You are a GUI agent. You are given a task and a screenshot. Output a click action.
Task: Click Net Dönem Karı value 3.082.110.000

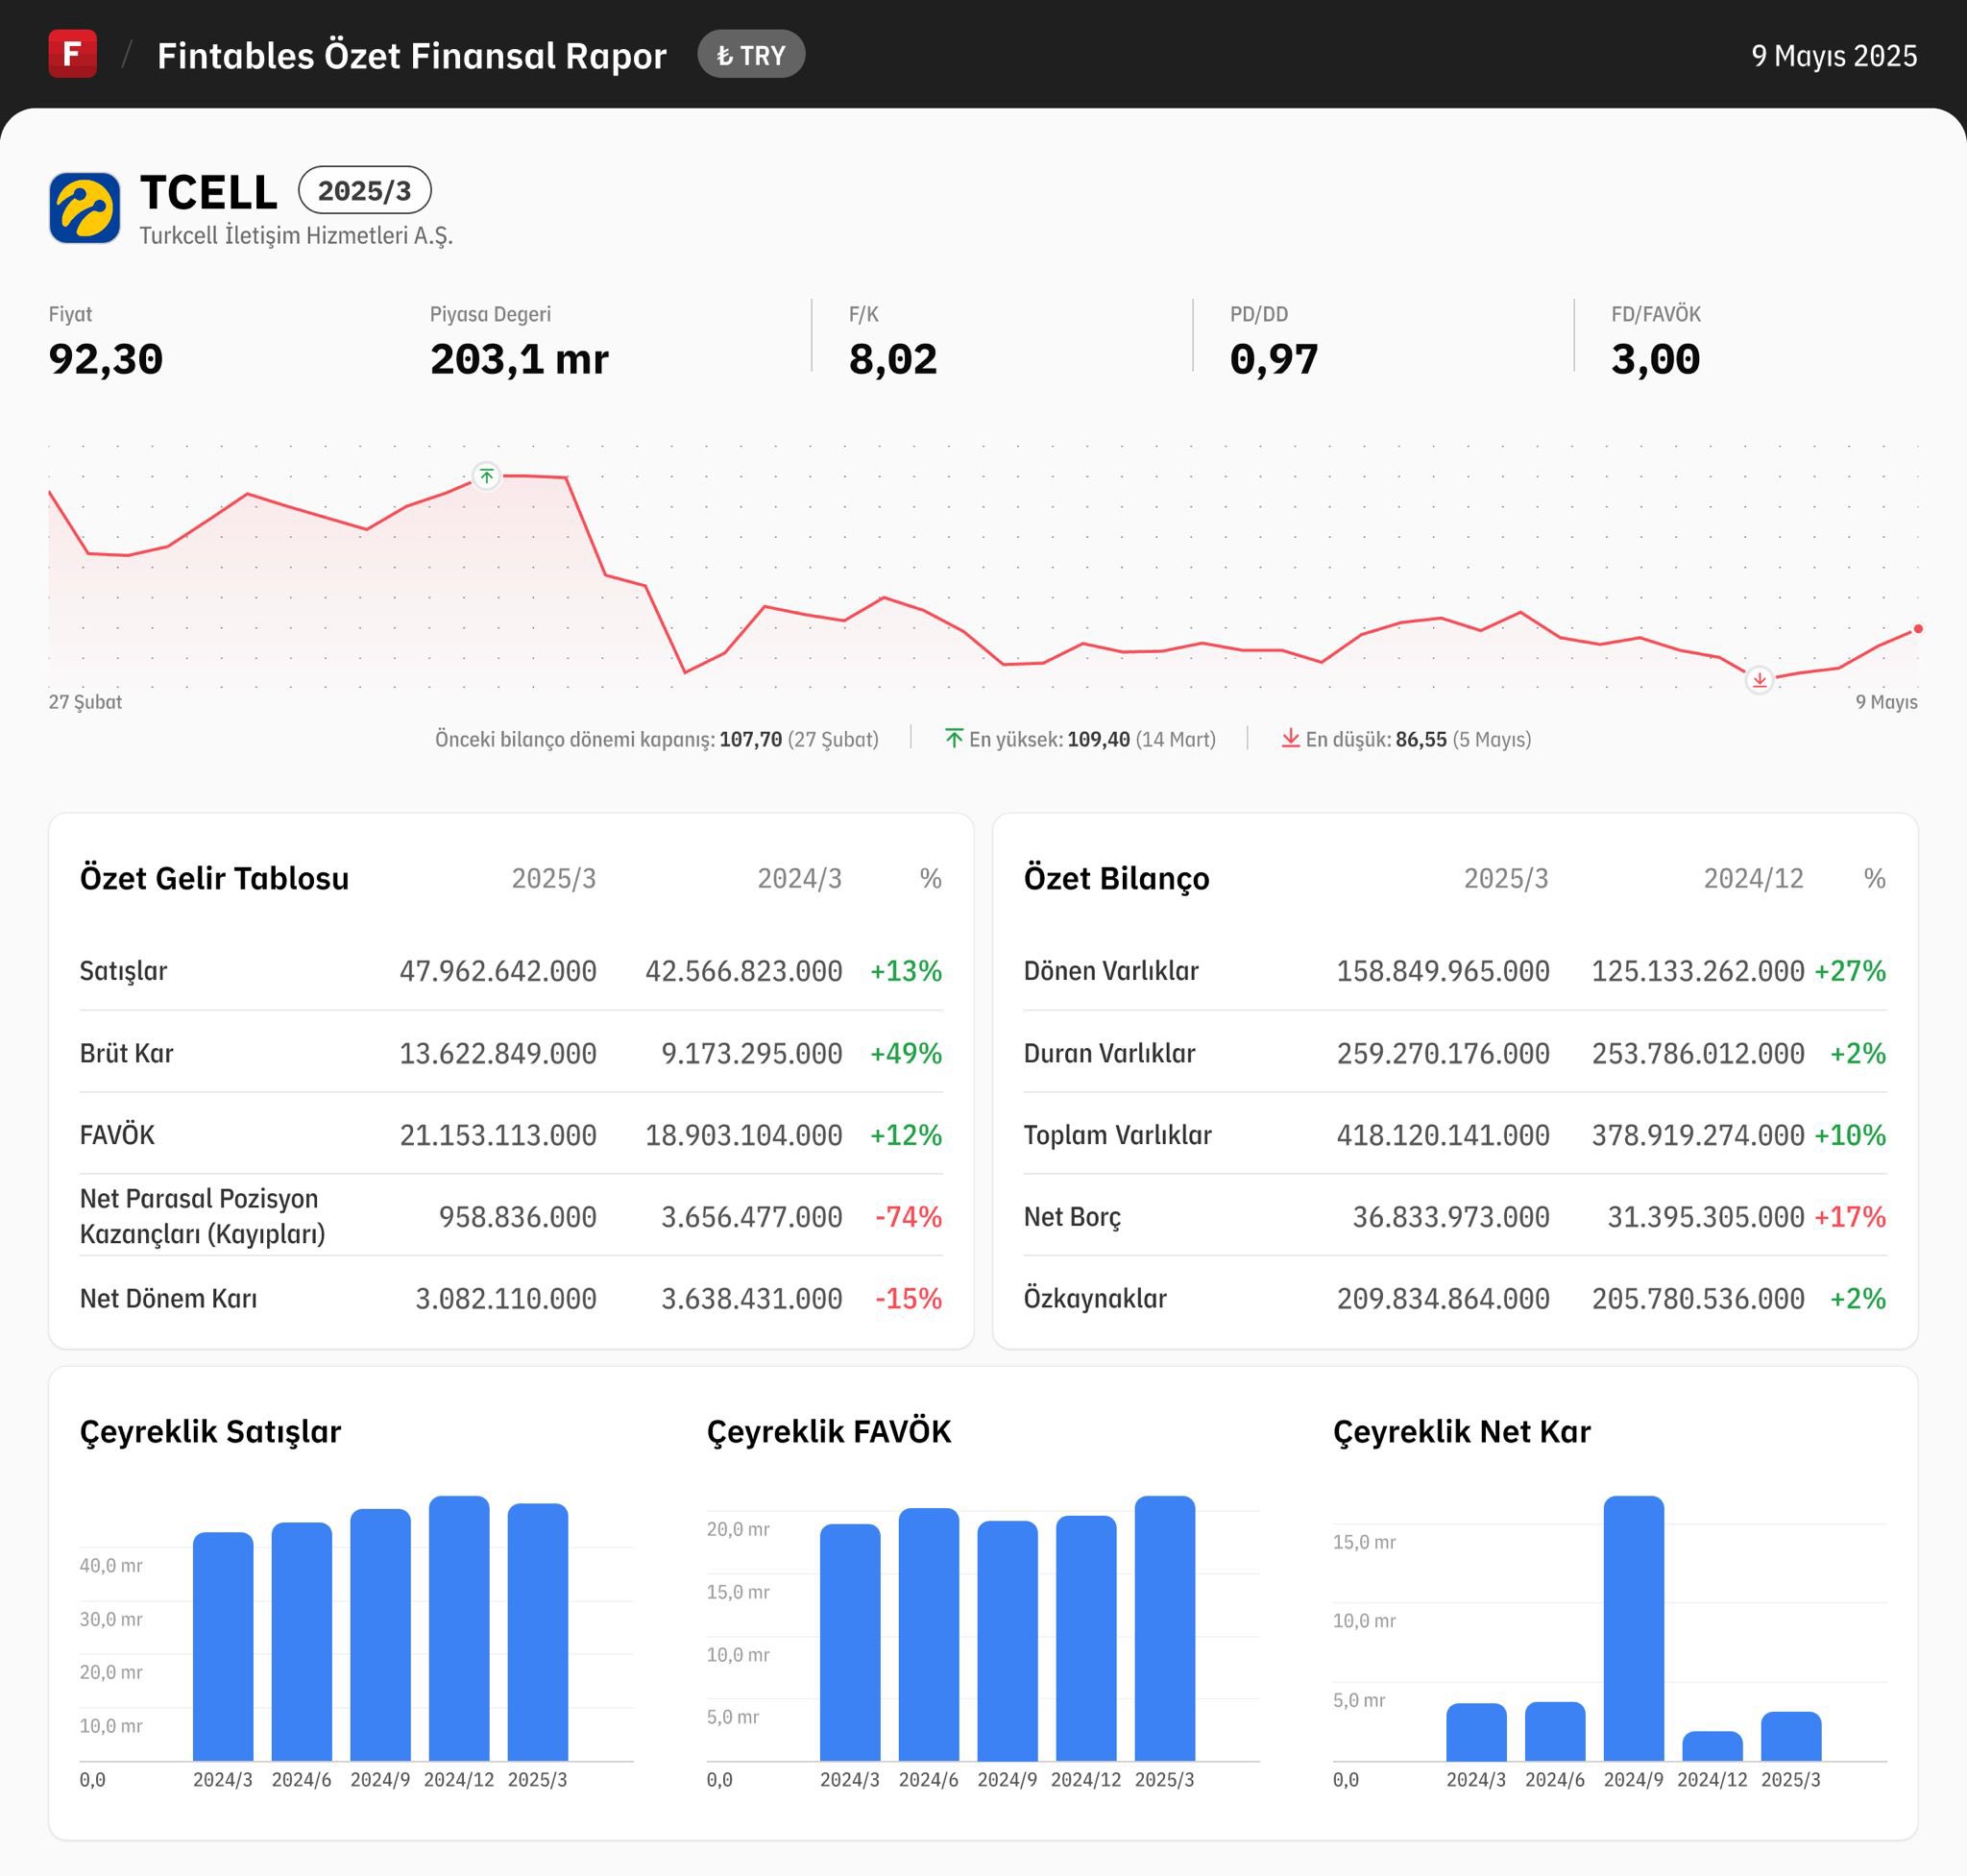pyautogui.click(x=506, y=1299)
